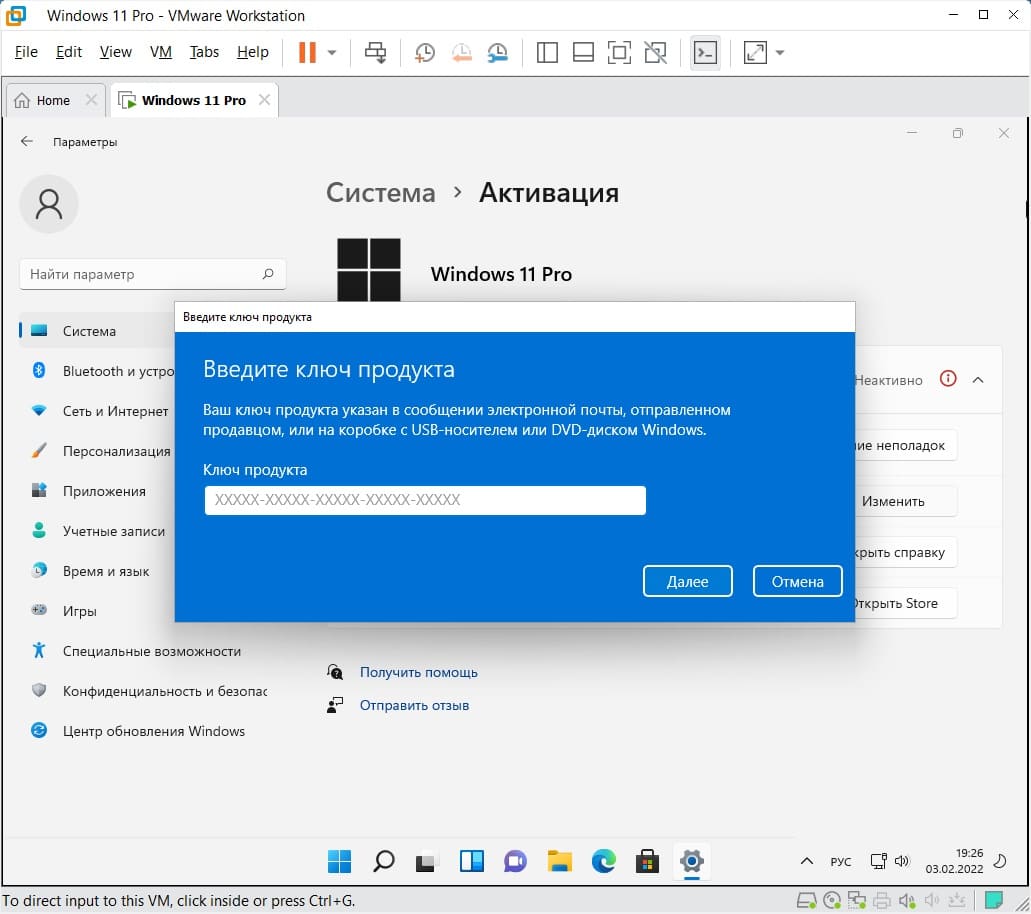The width and height of the screenshot is (1031, 914).
Task: Switch to the Windows 11 Pro tab
Action: [x=193, y=101]
